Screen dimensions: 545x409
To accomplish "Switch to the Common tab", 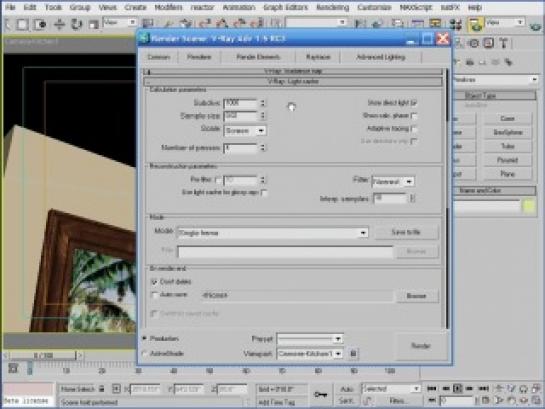I will click(158, 57).
